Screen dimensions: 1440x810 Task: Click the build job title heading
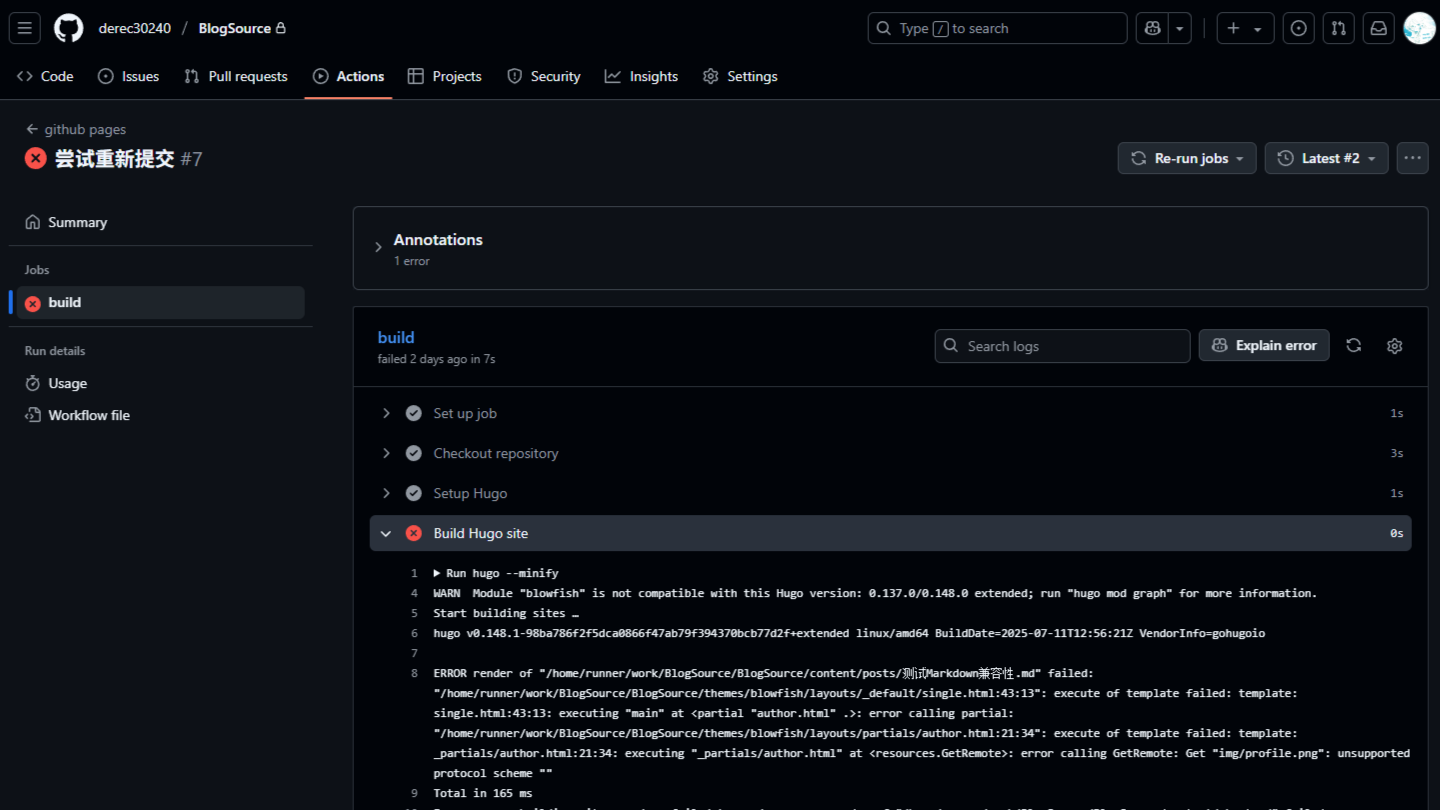(396, 337)
